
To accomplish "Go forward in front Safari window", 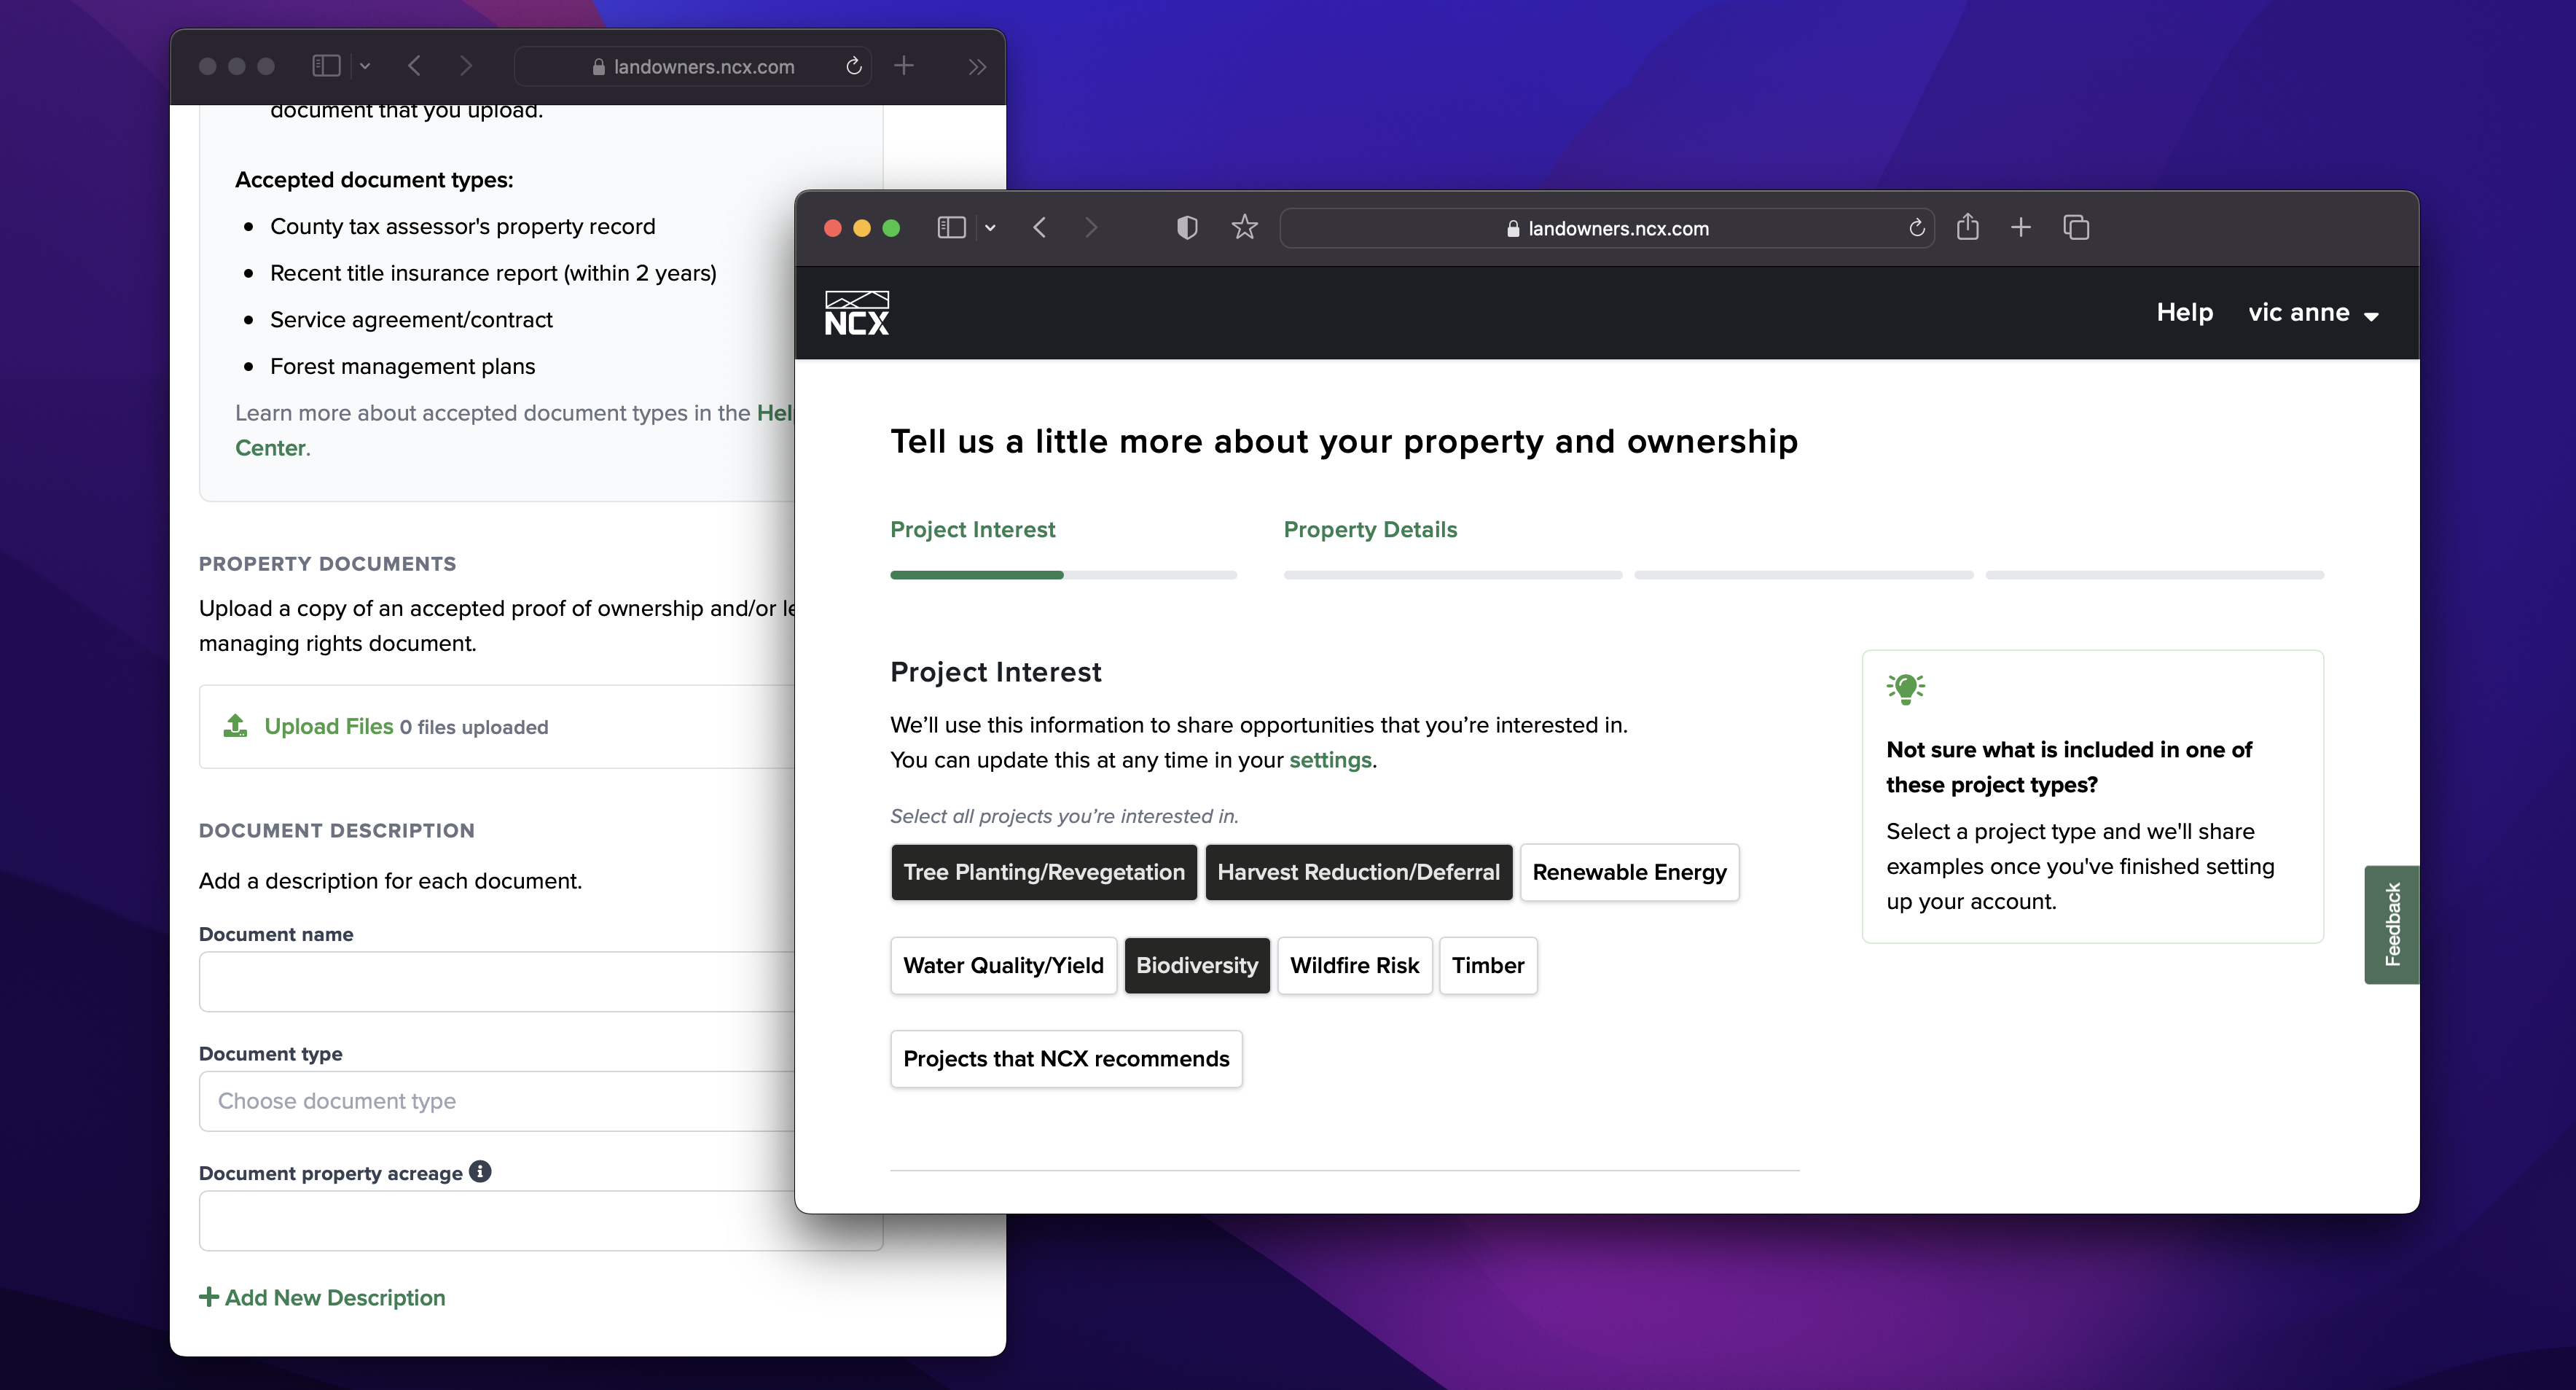I will tap(1091, 228).
